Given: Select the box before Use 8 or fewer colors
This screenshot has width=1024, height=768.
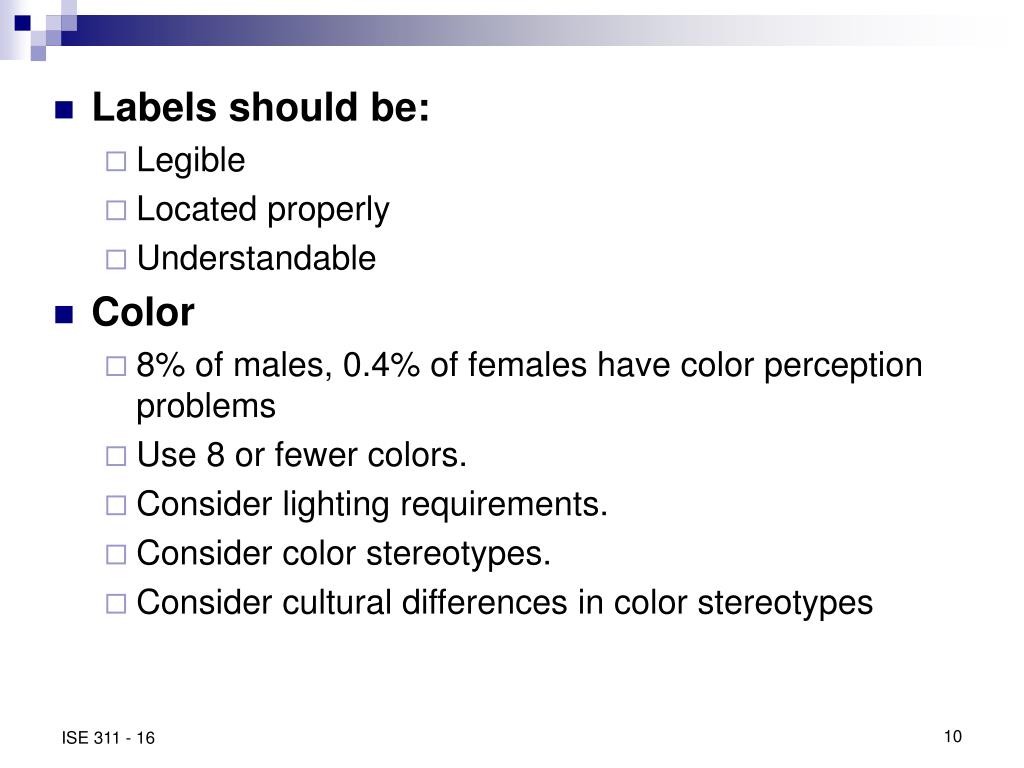Looking at the screenshot, I should click(x=116, y=456).
